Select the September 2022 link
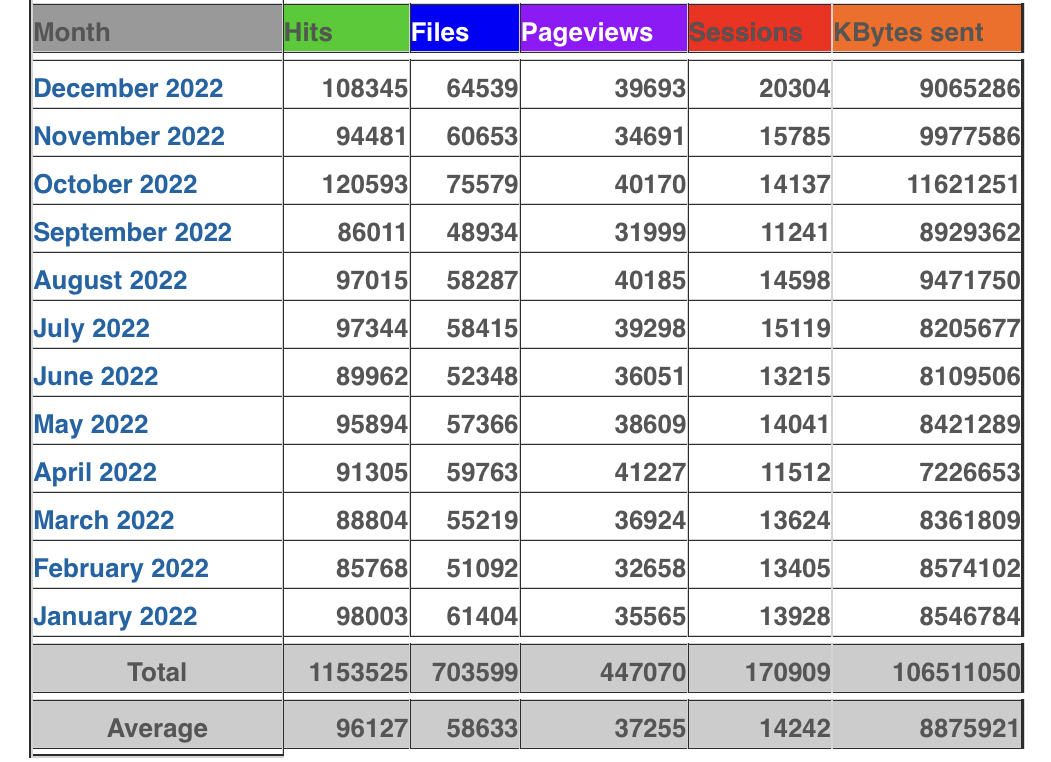The width and height of the screenshot is (1051, 762). (132, 232)
